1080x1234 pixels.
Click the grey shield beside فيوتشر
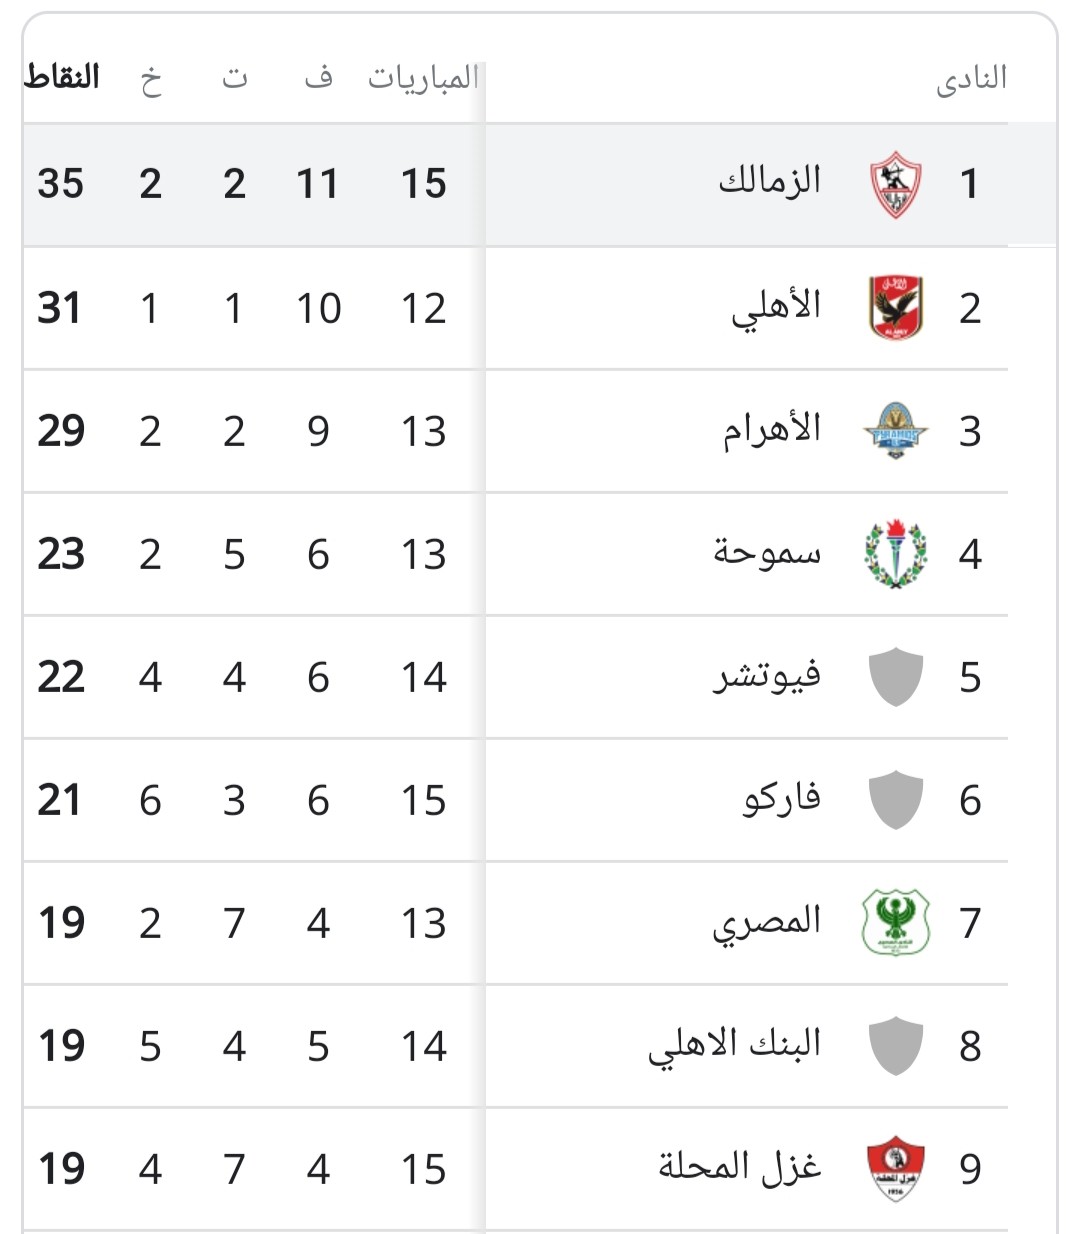(x=895, y=677)
